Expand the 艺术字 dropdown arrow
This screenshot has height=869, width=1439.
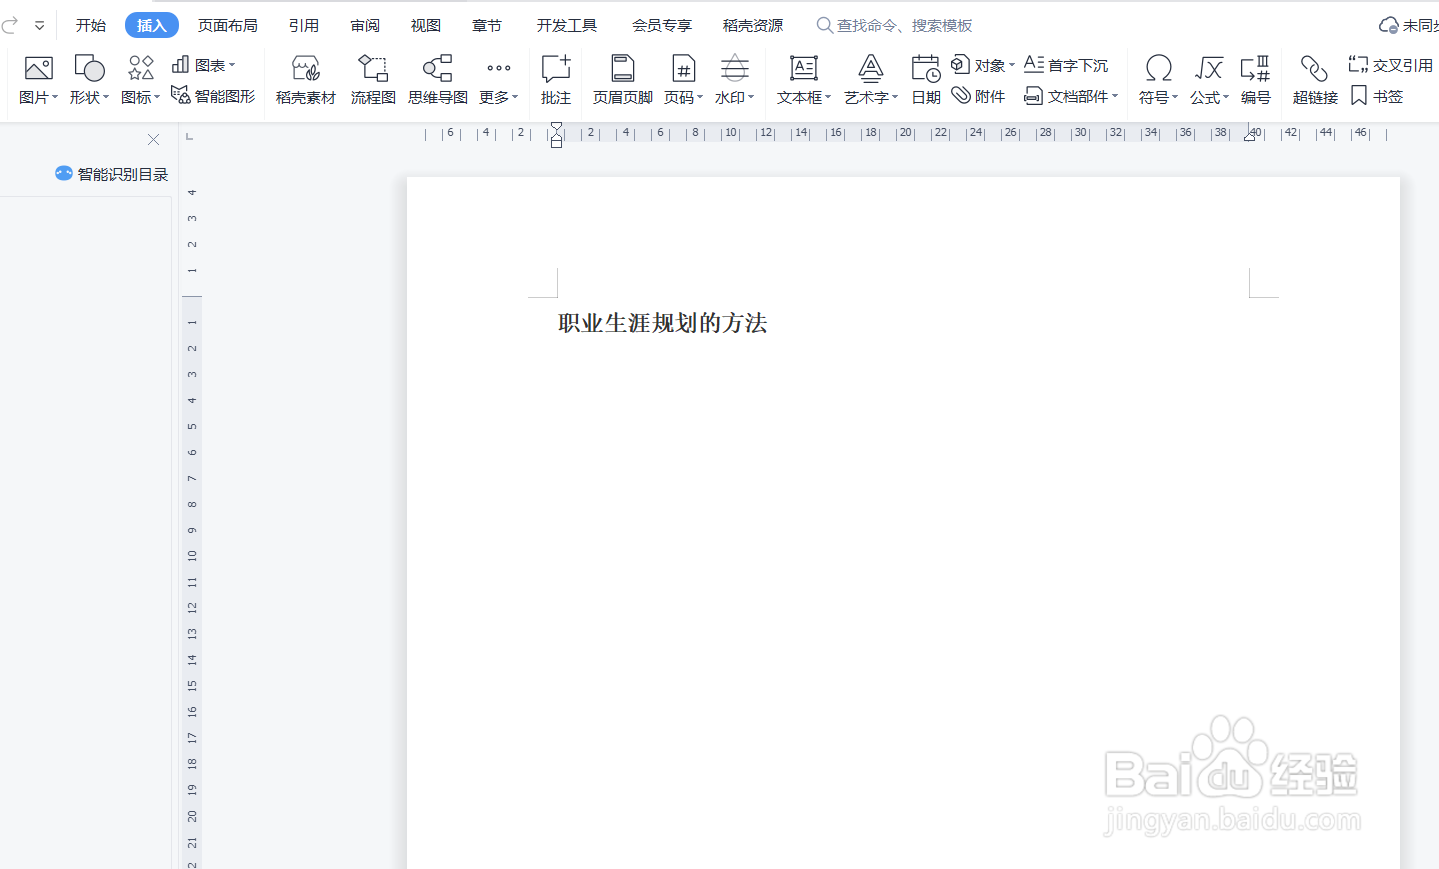click(x=895, y=97)
